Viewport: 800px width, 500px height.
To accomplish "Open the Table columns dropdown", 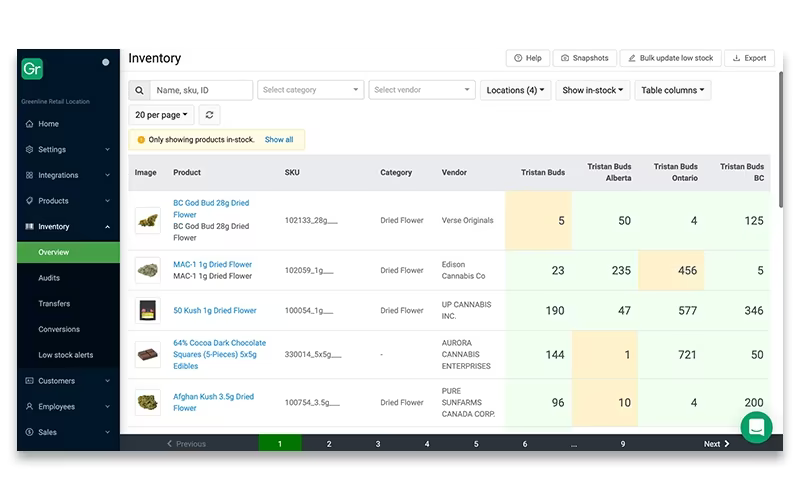I will click(x=672, y=90).
